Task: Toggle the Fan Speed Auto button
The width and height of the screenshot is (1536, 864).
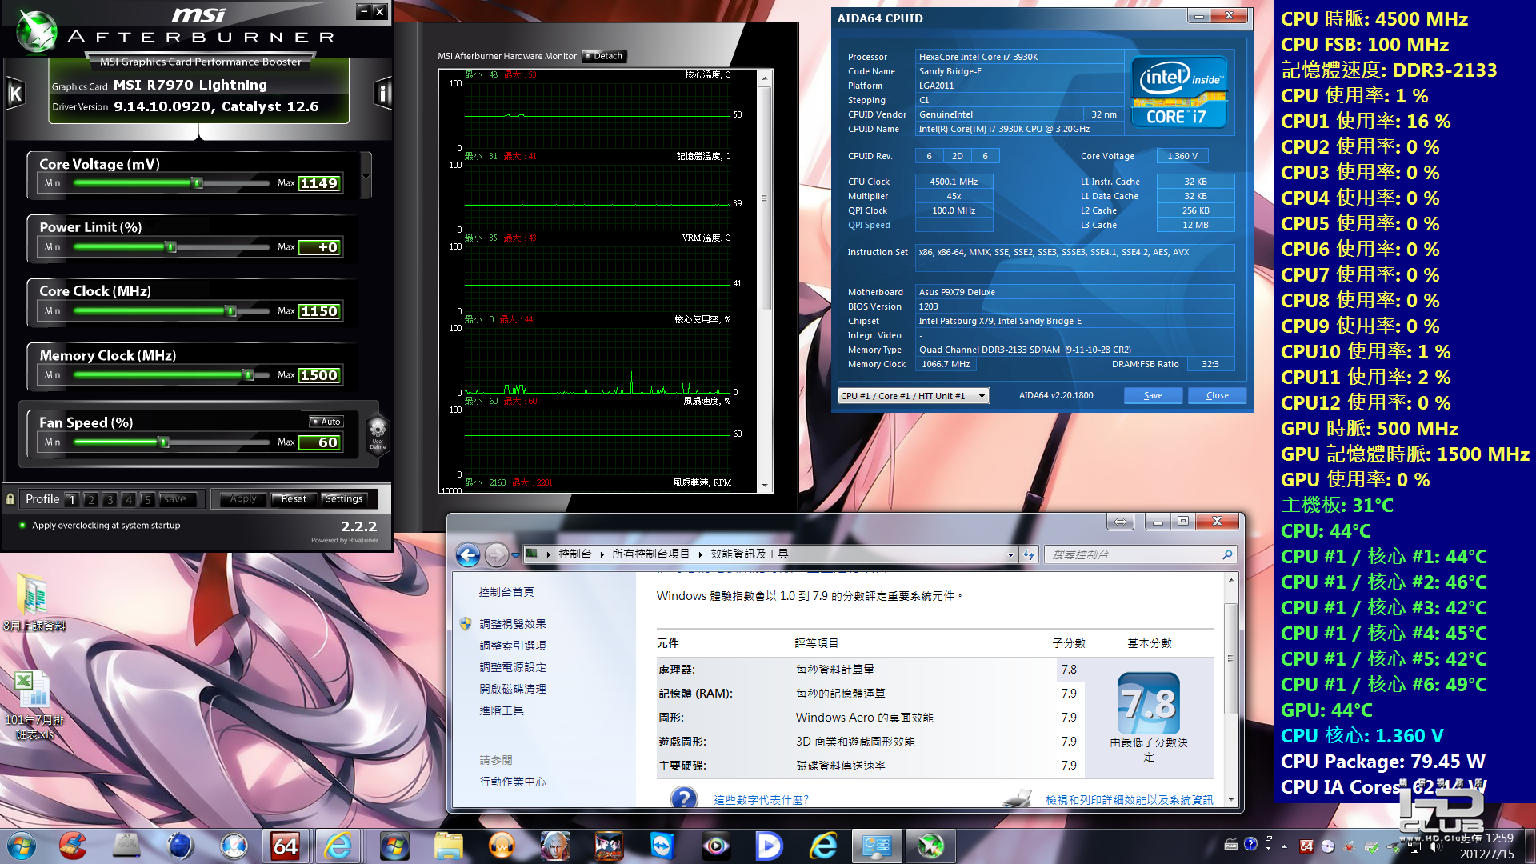Action: point(326,421)
